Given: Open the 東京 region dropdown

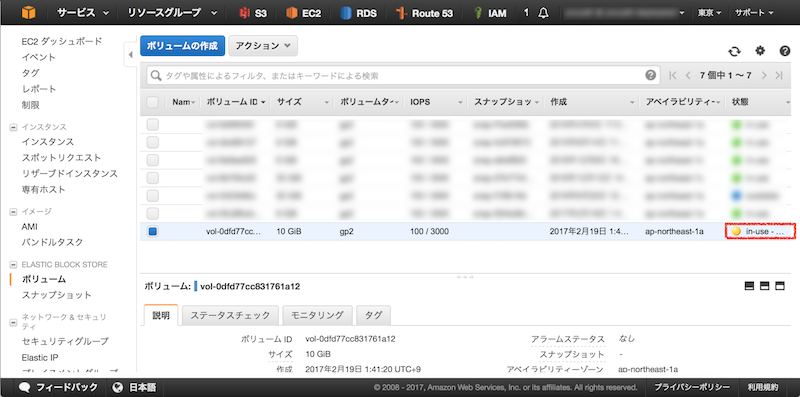Looking at the screenshot, I should 710,13.
